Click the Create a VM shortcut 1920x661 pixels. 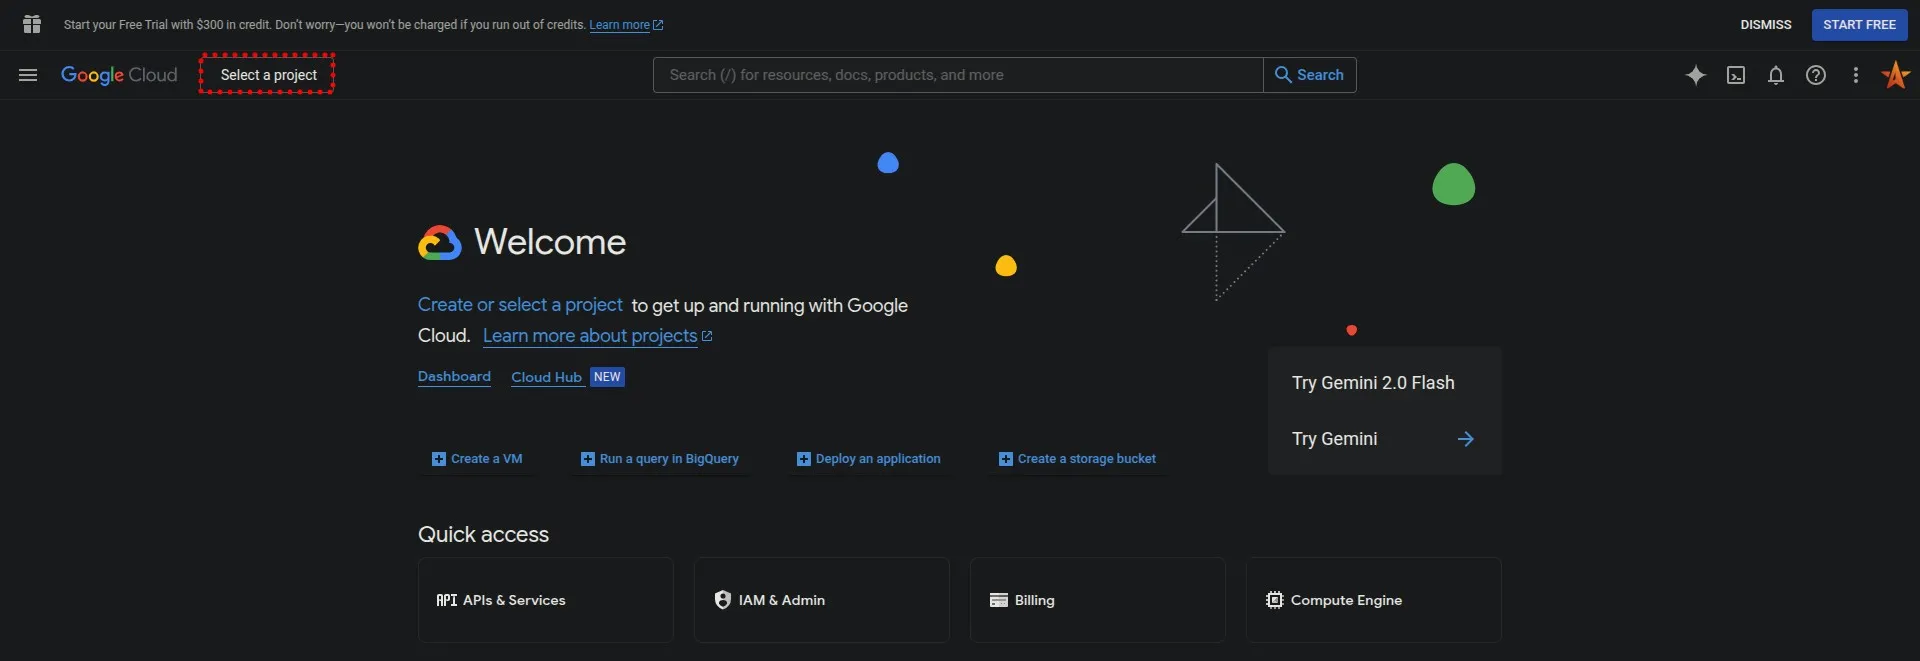477,459
